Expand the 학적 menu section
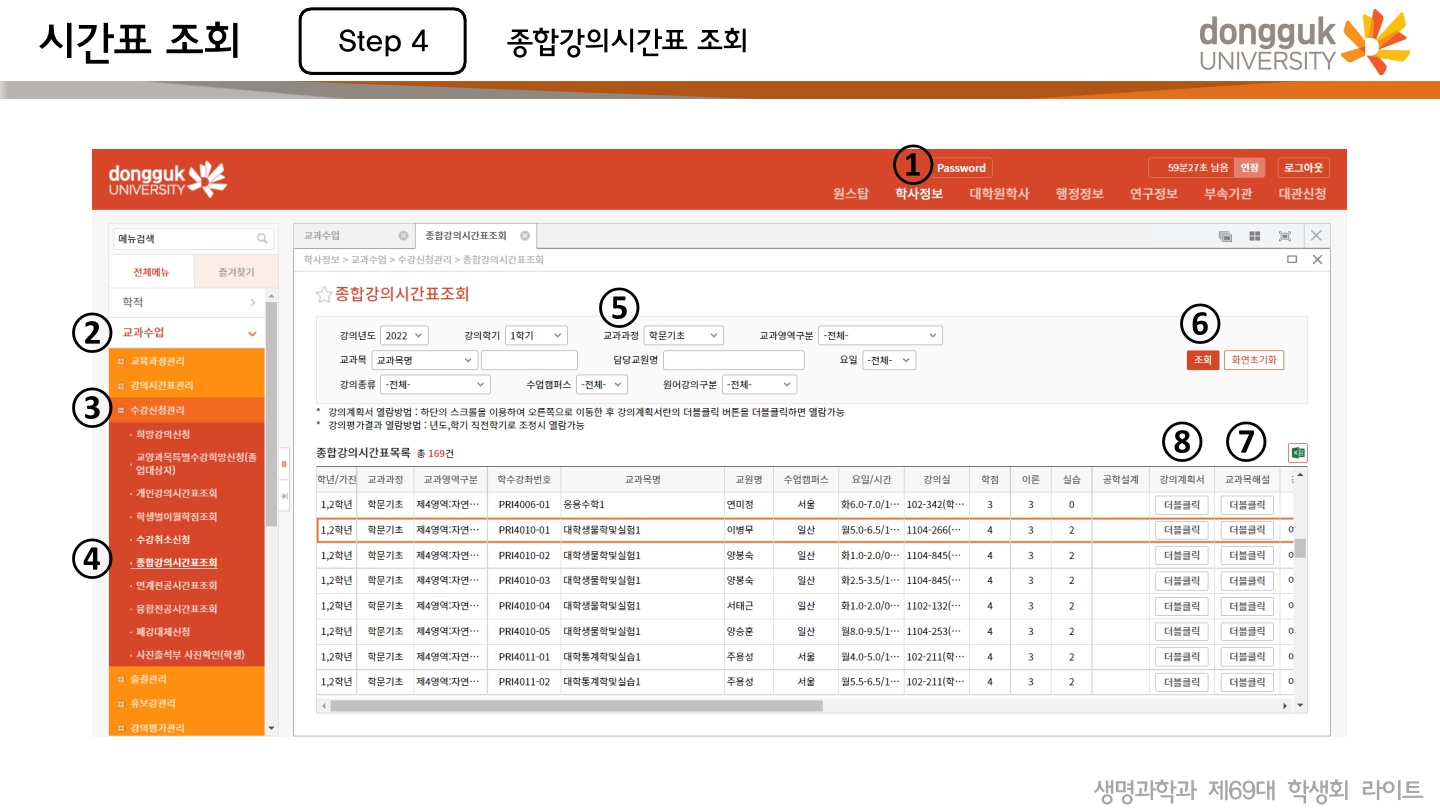The image size is (1440, 810). pyautogui.click(x=186, y=301)
